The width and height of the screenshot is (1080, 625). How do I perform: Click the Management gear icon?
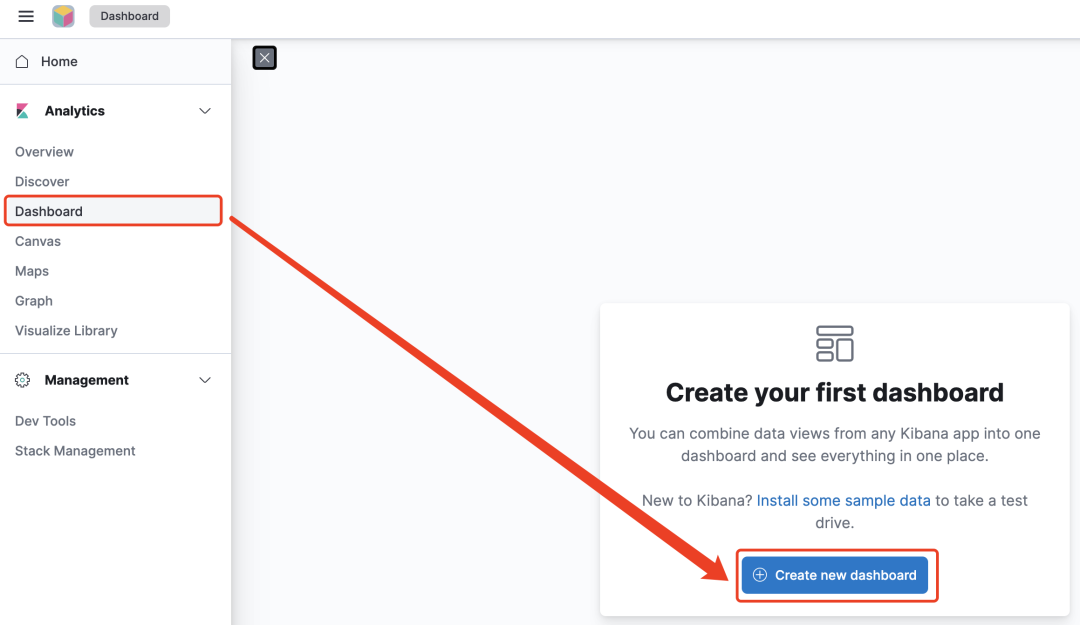(22, 380)
